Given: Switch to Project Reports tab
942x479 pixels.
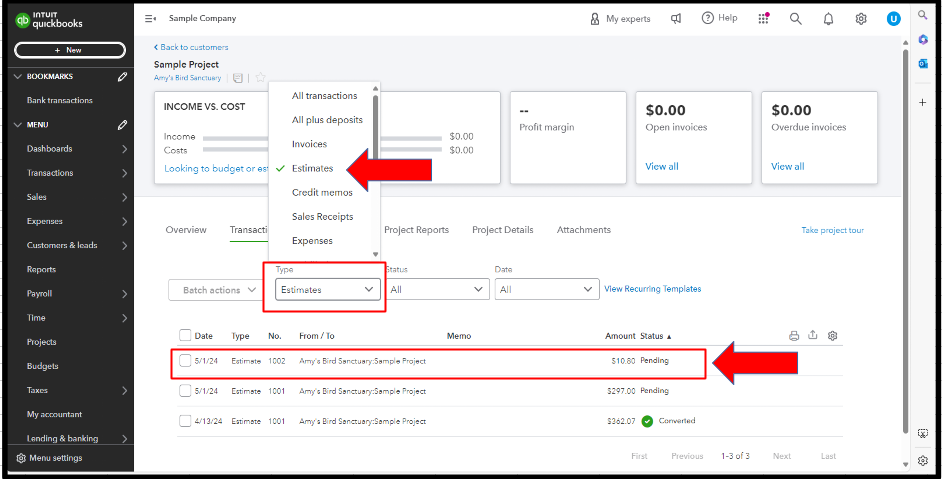Looking at the screenshot, I should 416,230.
